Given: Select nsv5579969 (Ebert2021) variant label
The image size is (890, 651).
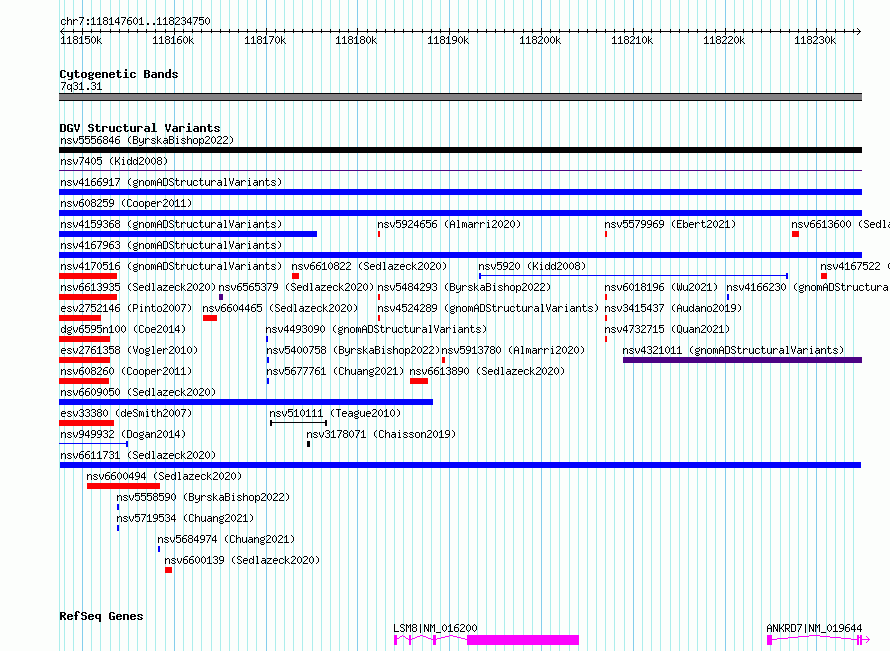Looking at the screenshot, I should tap(670, 224).
